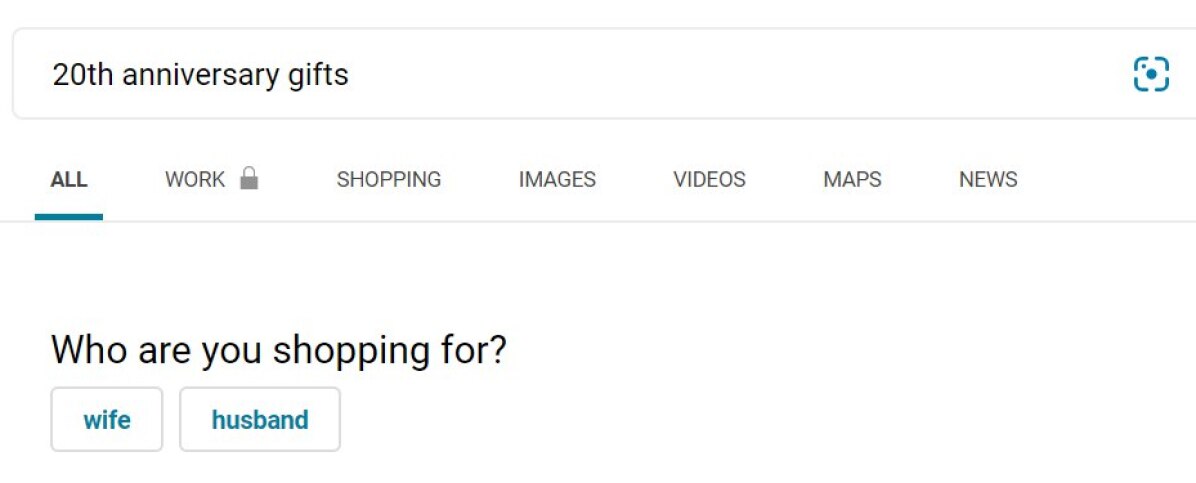
Task: Show IMAGES results
Action: (x=557, y=180)
